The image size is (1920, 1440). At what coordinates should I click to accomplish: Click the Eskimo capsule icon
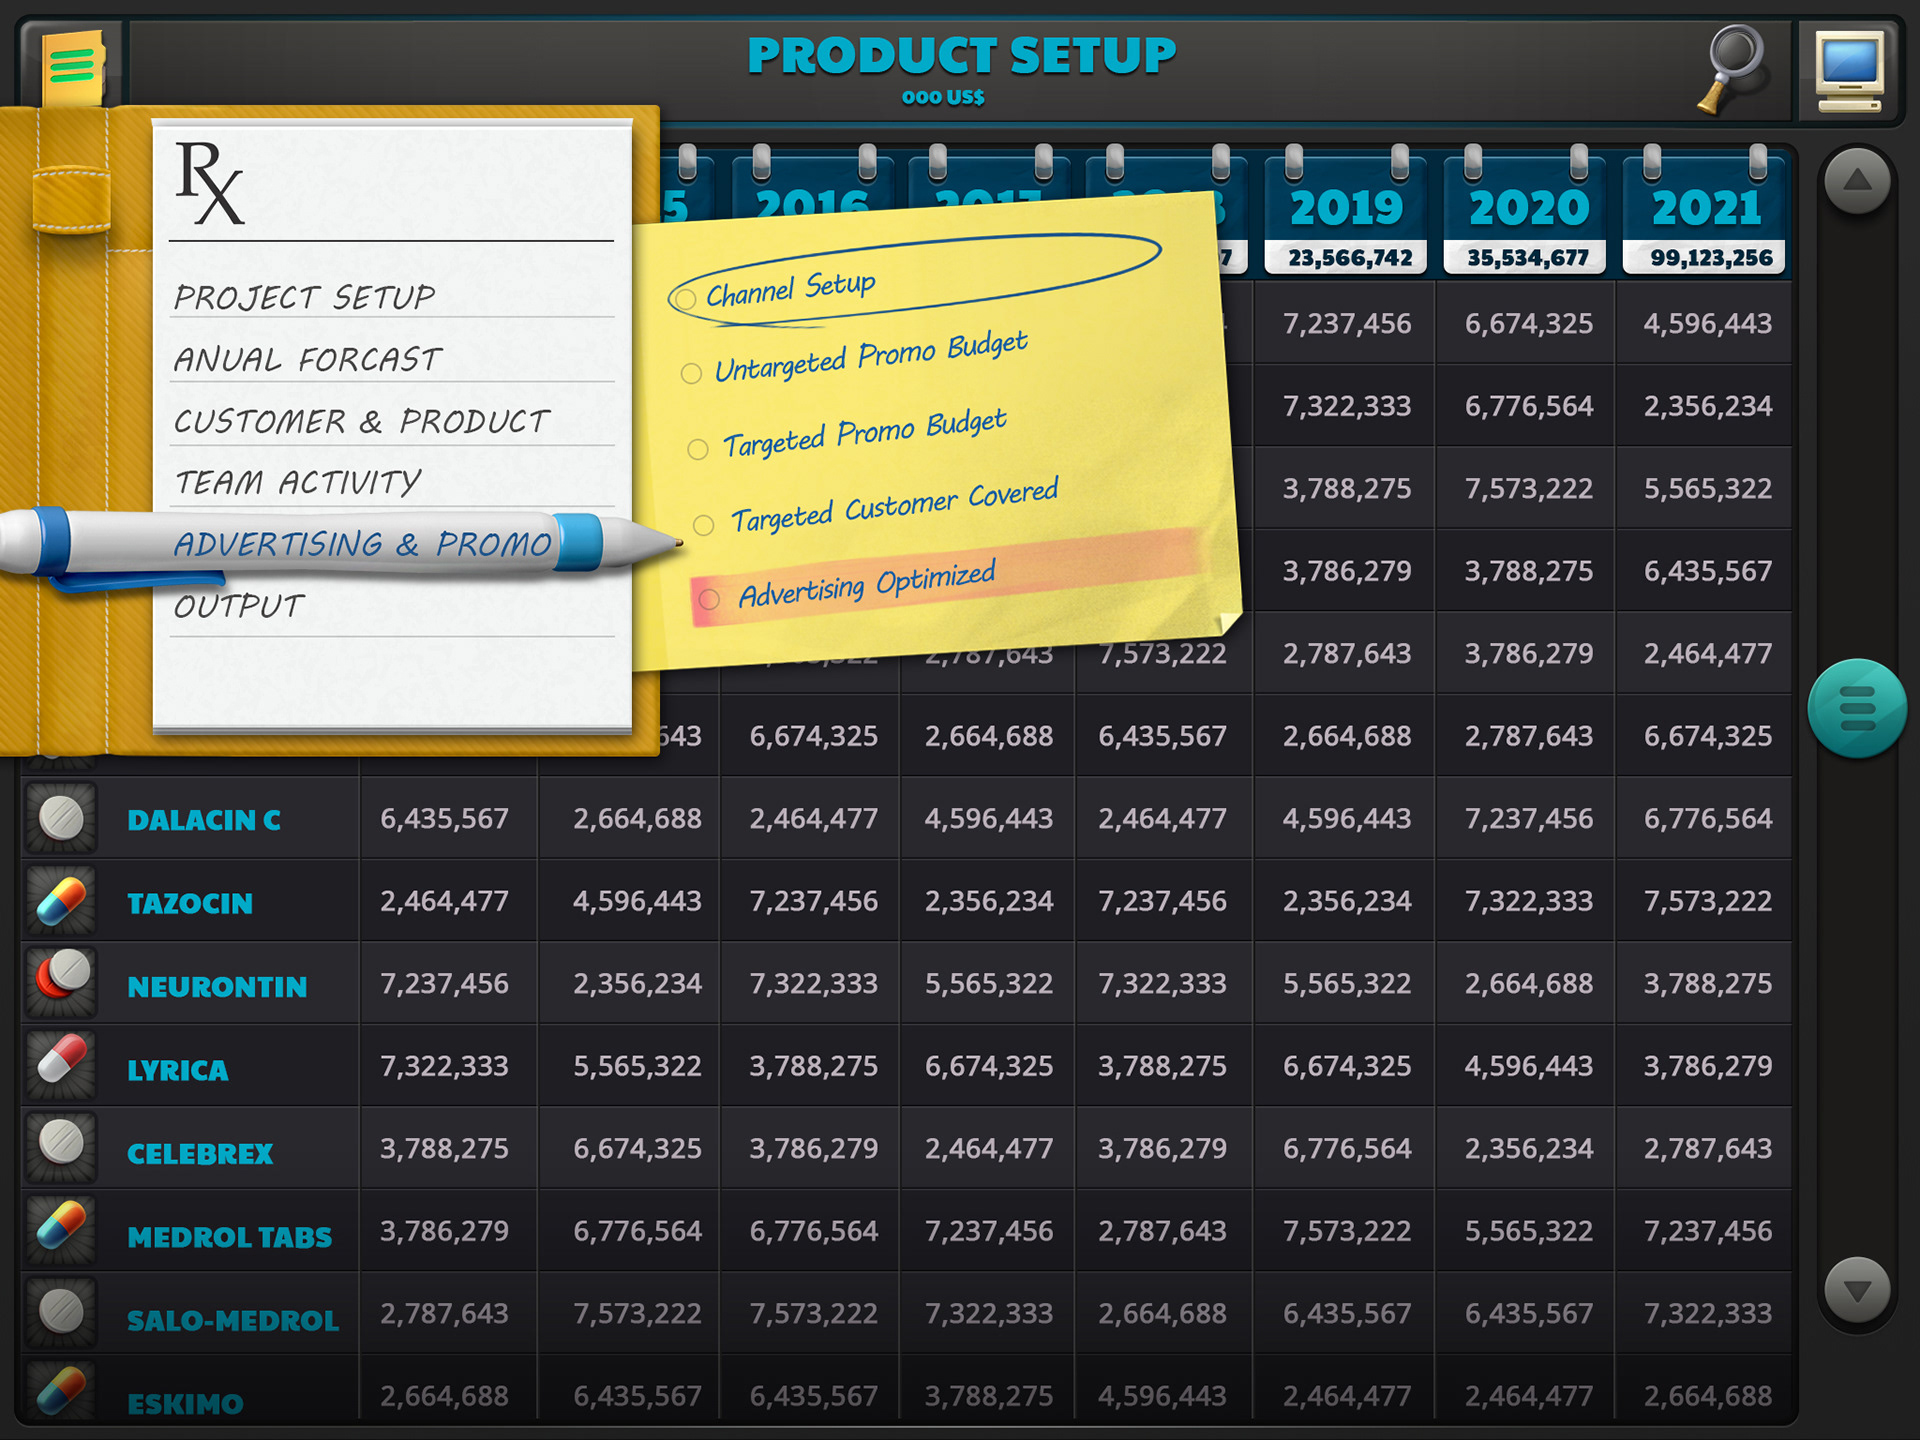pyautogui.click(x=61, y=1391)
